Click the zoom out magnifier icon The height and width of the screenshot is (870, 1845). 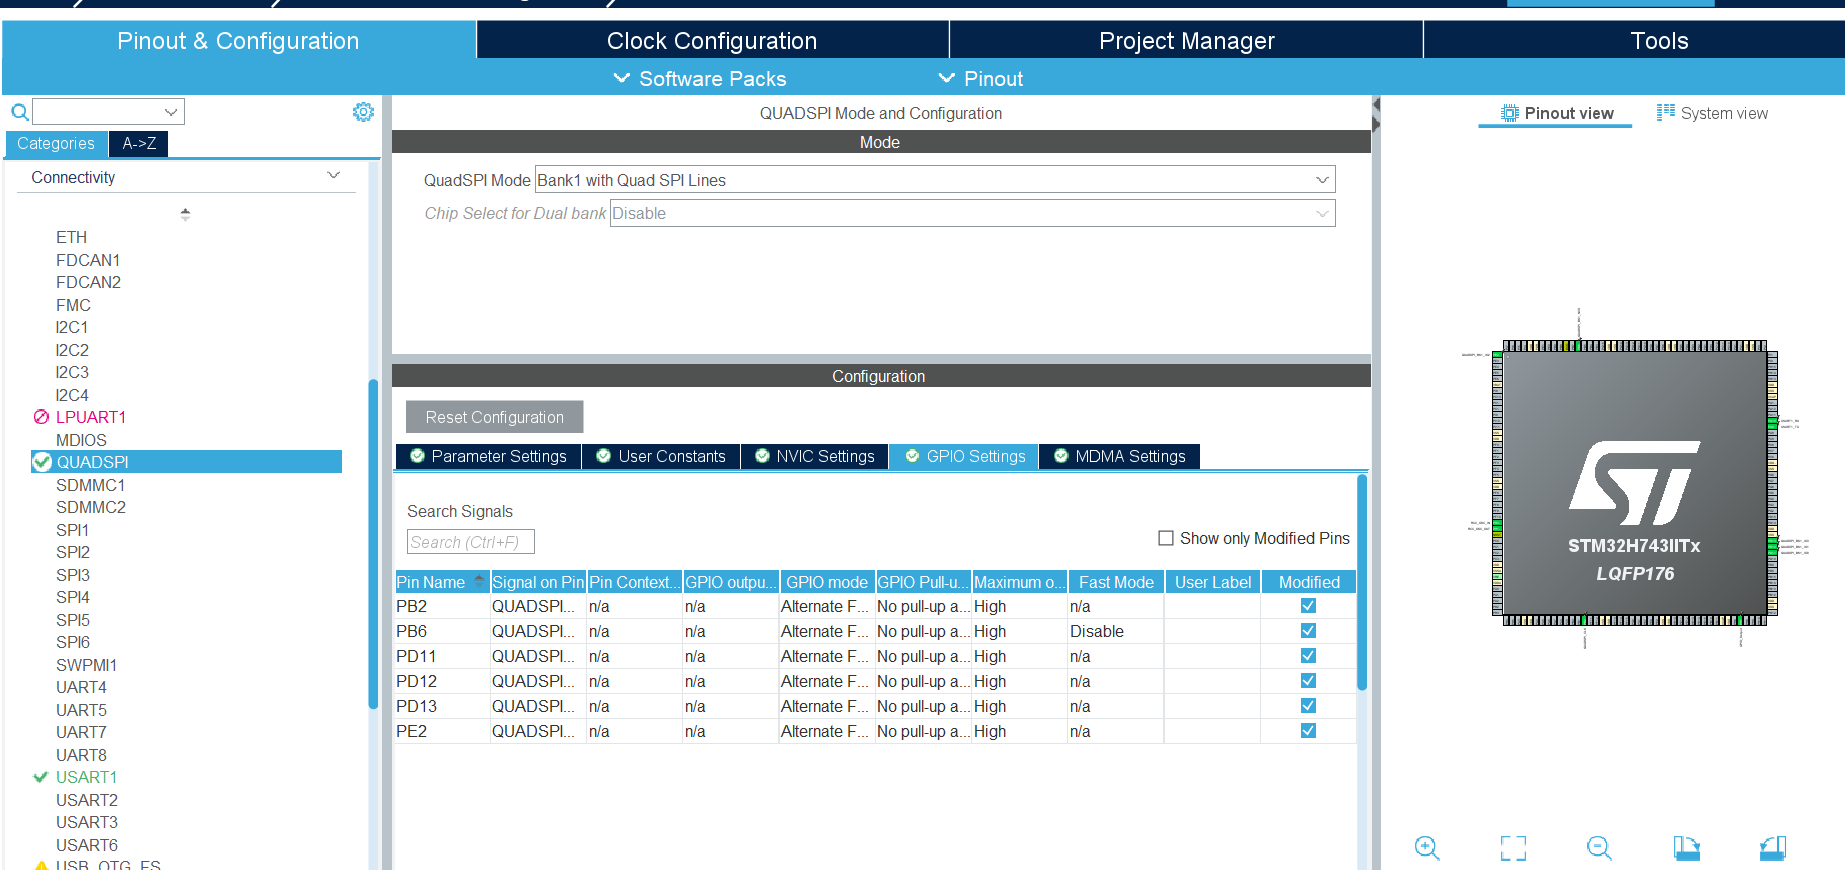tap(1599, 848)
